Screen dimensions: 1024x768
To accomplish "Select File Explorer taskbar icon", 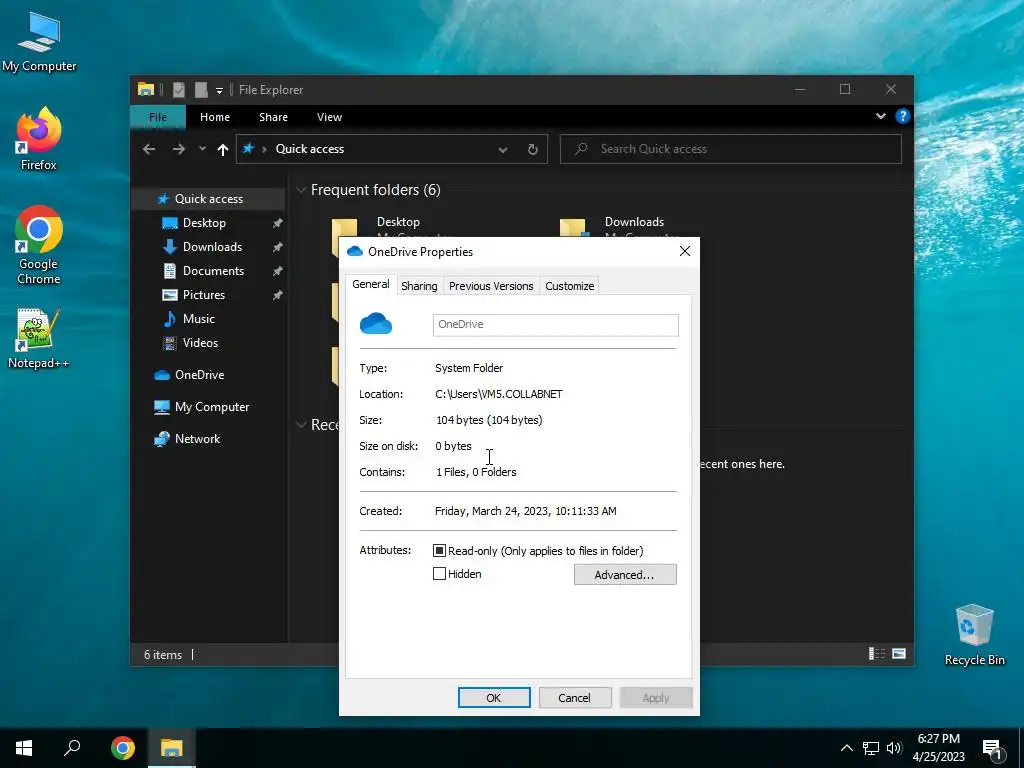I will [172, 748].
